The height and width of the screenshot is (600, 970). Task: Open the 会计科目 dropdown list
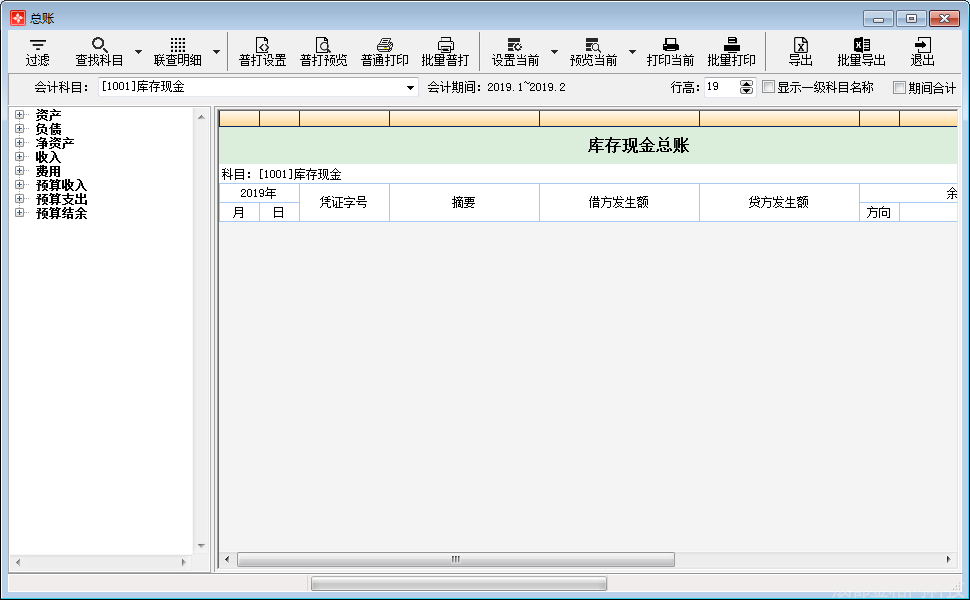tap(410, 88)
